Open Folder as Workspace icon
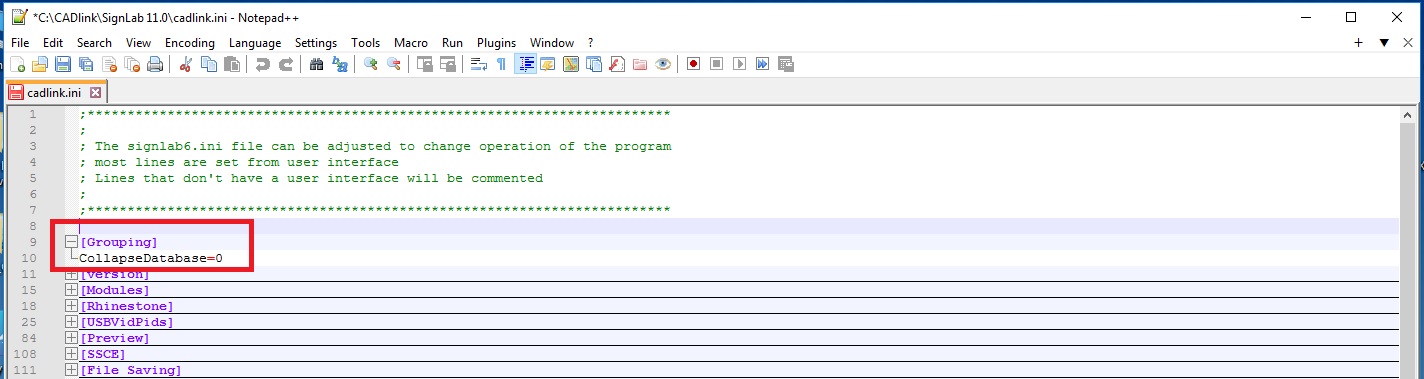The image size is (1424, 379). (x=640, y=64)
